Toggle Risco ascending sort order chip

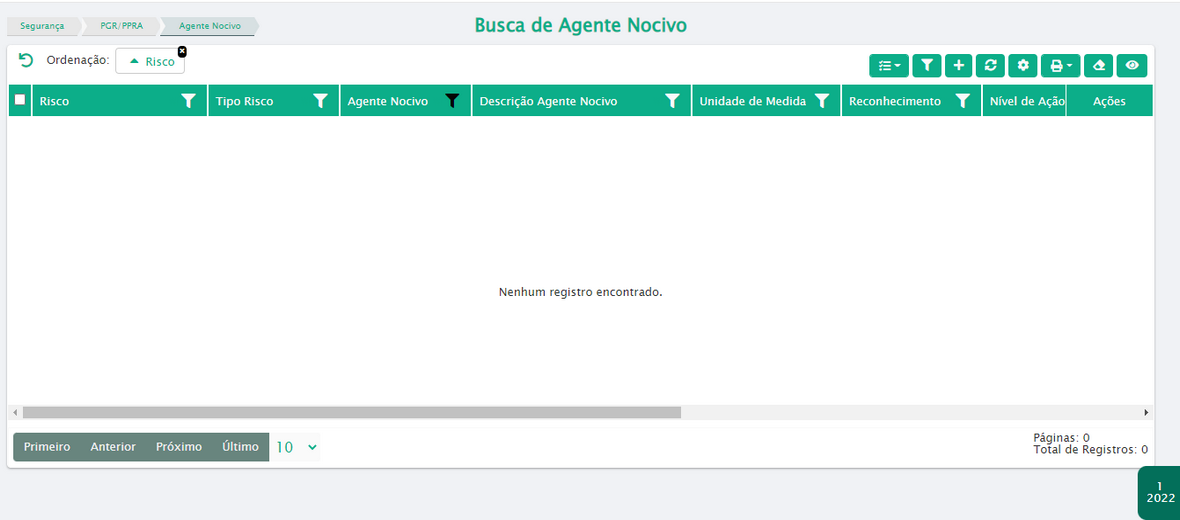point(151,62)
